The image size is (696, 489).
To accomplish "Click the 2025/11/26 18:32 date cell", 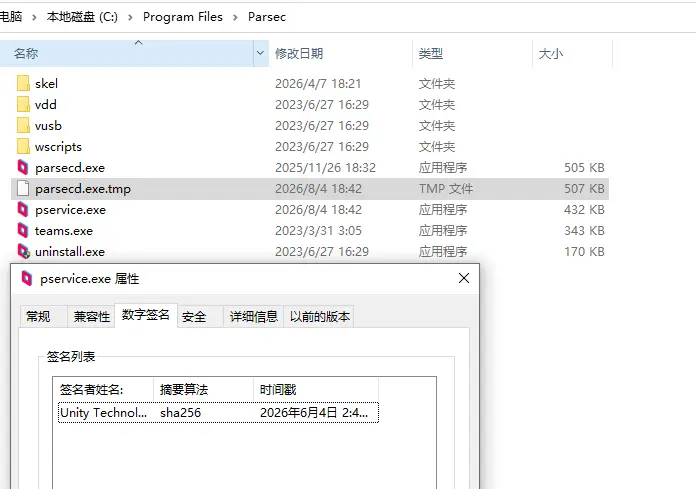I will 325,168.
